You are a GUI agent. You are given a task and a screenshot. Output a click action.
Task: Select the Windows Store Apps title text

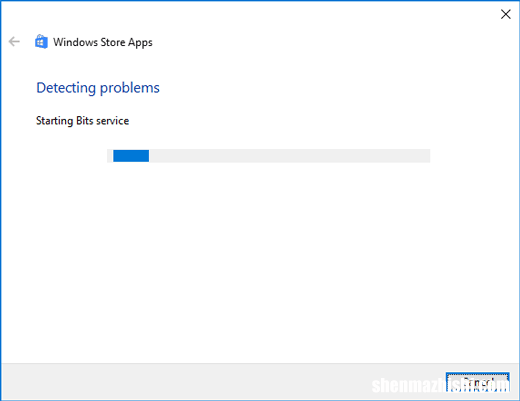(x=103, y=42)
